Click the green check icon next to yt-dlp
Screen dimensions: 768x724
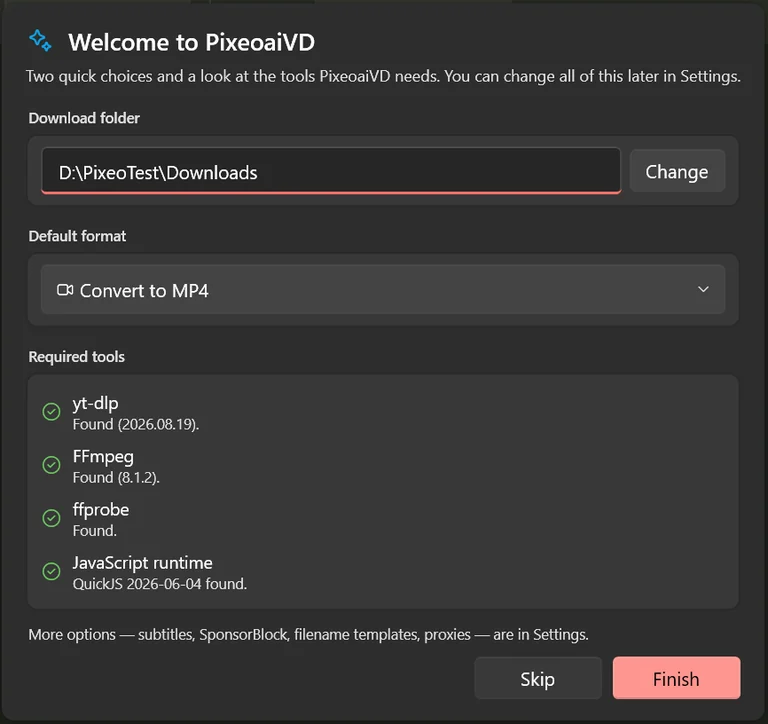(51, 411)
